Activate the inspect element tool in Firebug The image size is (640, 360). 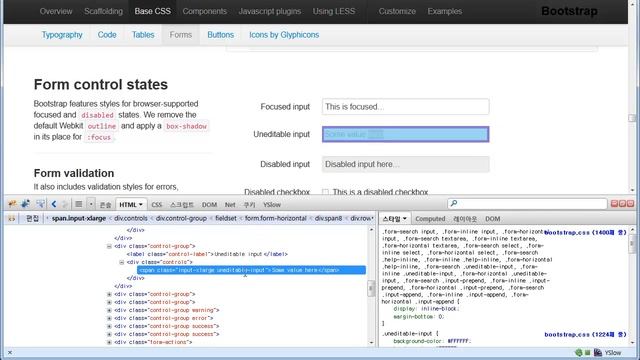(40, 204)
